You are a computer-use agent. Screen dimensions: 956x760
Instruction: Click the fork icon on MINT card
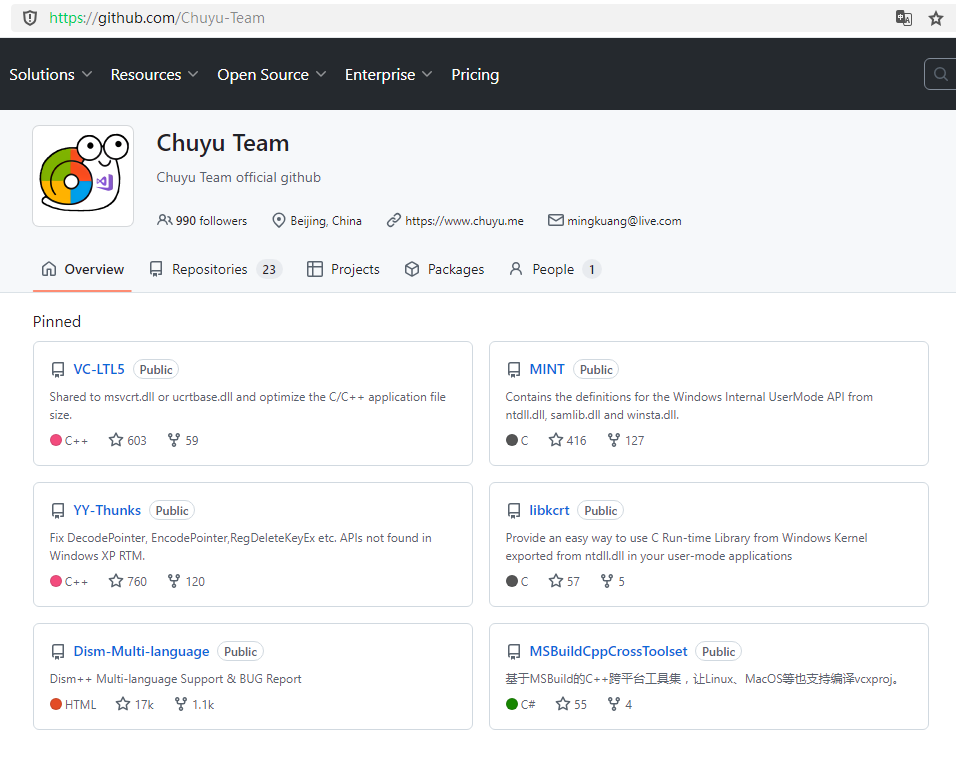pyautogui.click(x=614, y=440)
